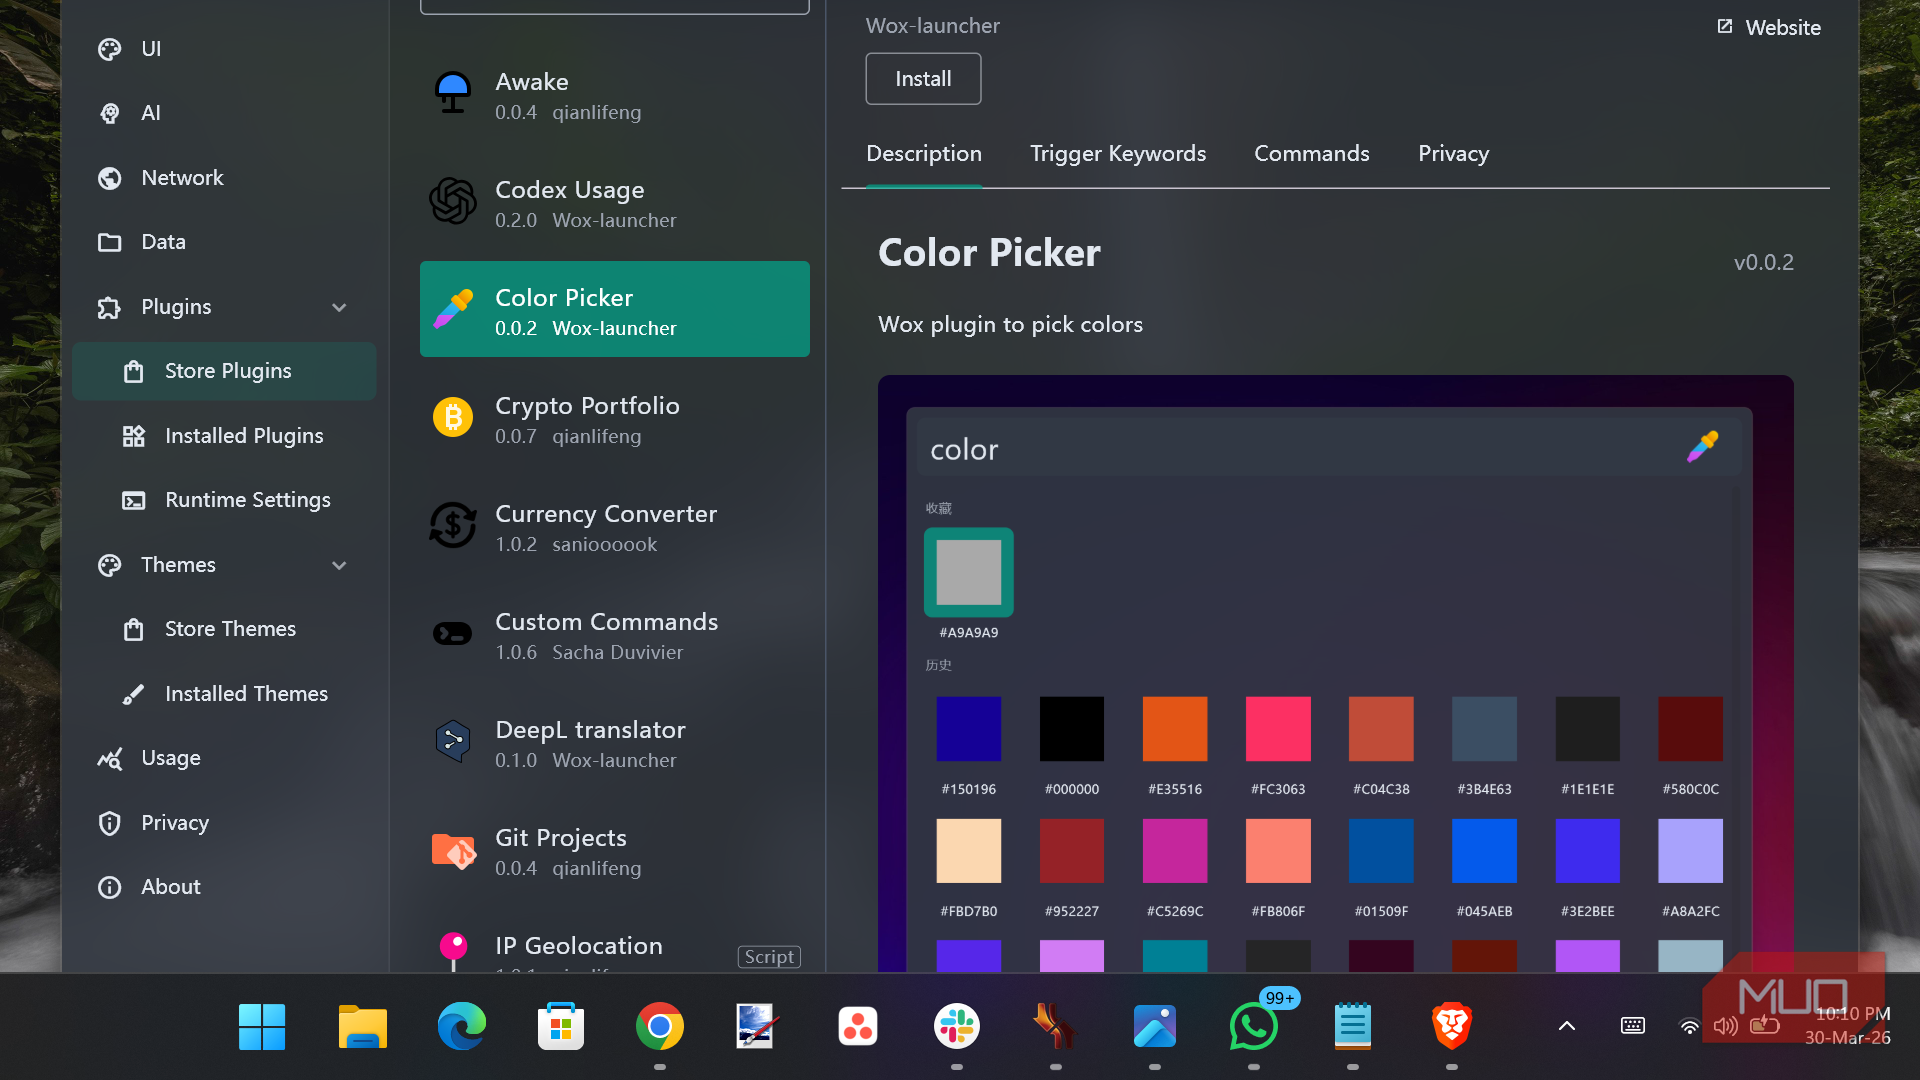1920x1080 pixels.
Task: Click the #E35516 orange swatch
Action: pyautogui.click(x=1175, y=729)
